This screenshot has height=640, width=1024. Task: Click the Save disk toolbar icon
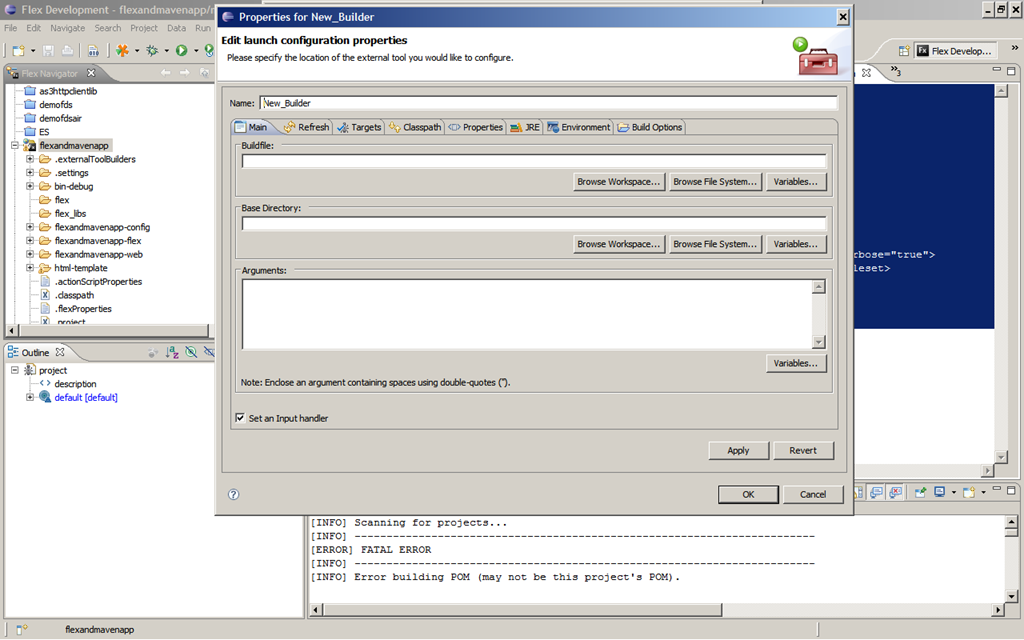coord(48,50)
